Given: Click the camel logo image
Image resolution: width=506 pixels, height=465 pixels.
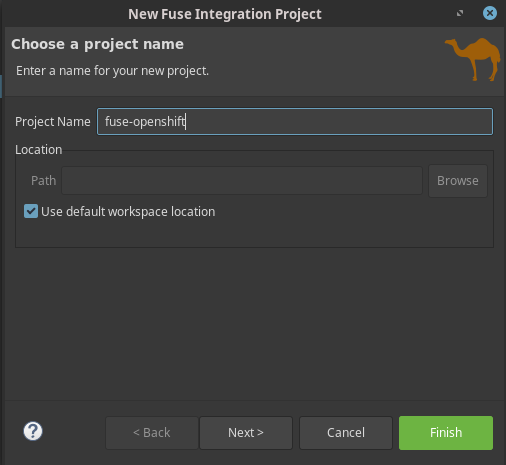Looking at the screenshot, I should click(x=473, y=59).
